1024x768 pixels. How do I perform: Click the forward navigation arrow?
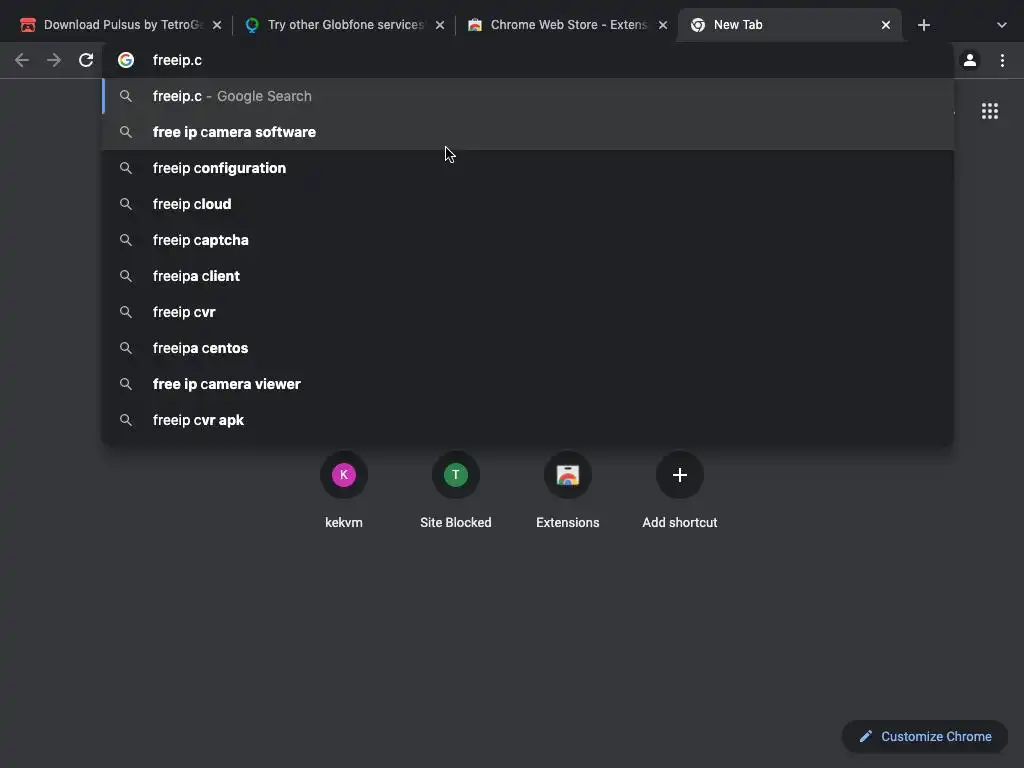coord(54,60)
